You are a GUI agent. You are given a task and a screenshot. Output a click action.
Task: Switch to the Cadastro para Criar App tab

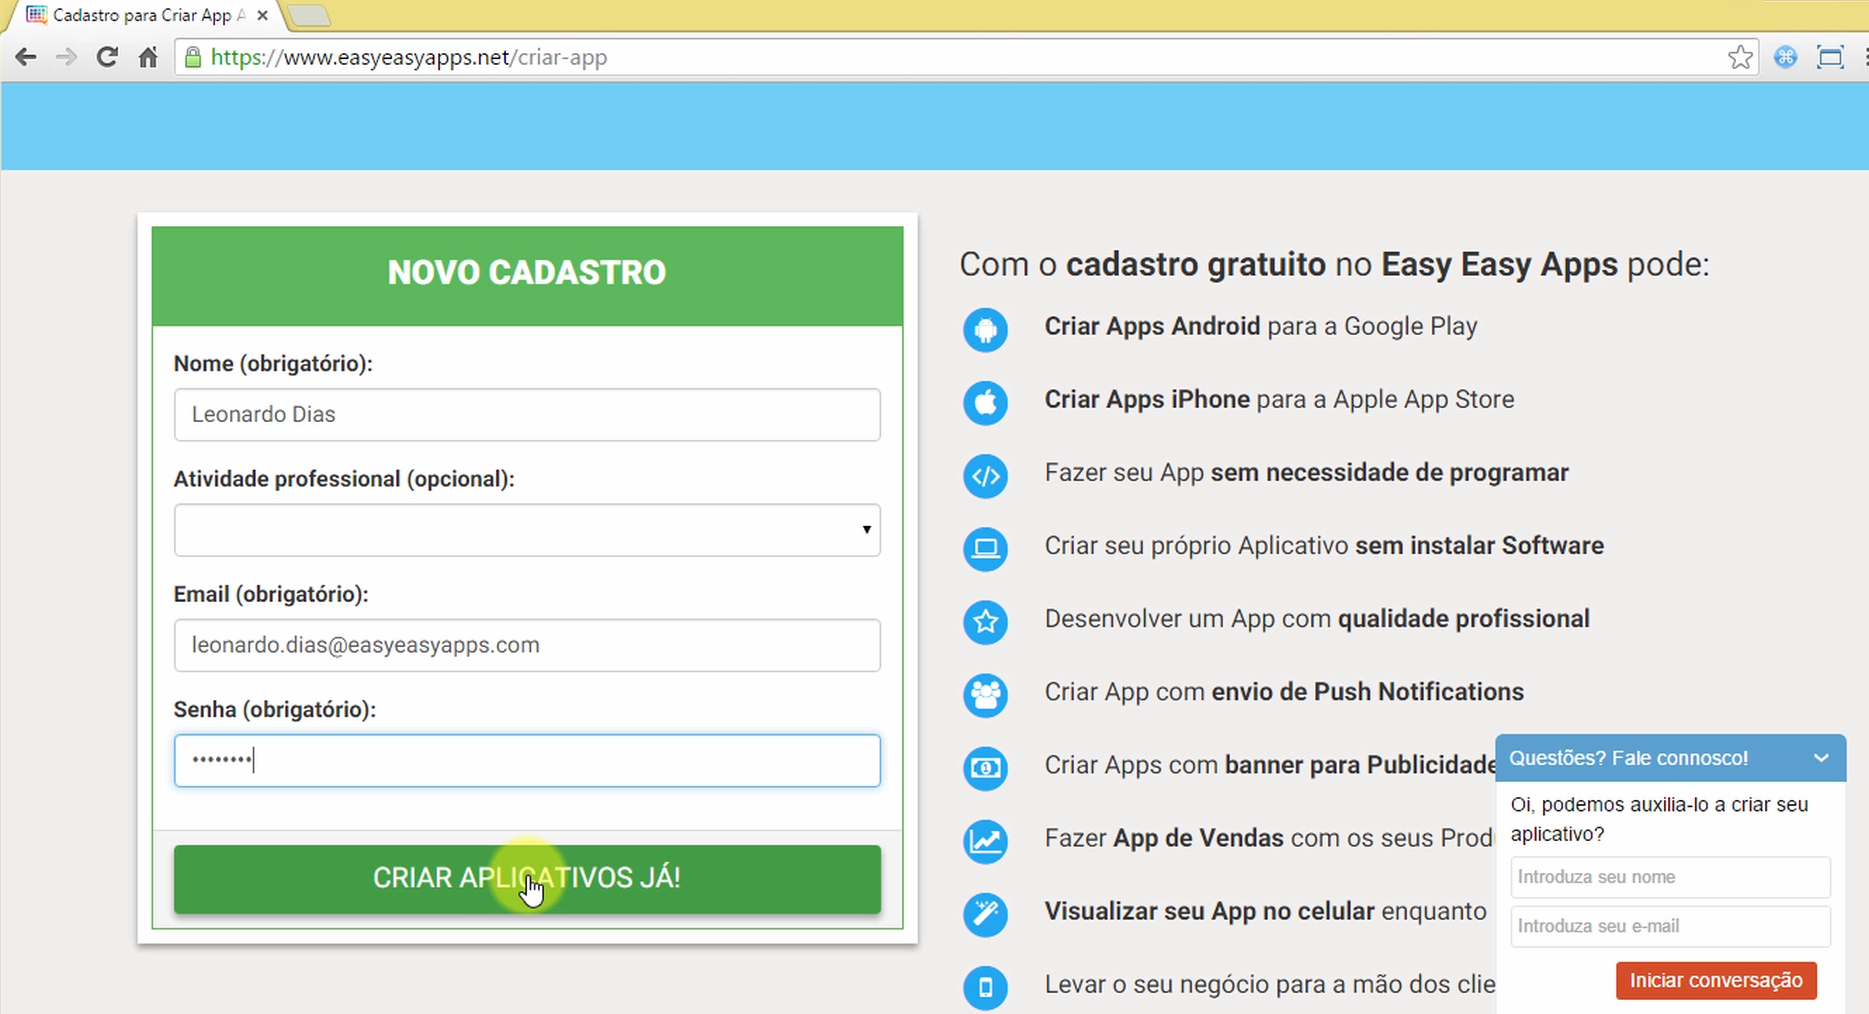coord(140,15)
